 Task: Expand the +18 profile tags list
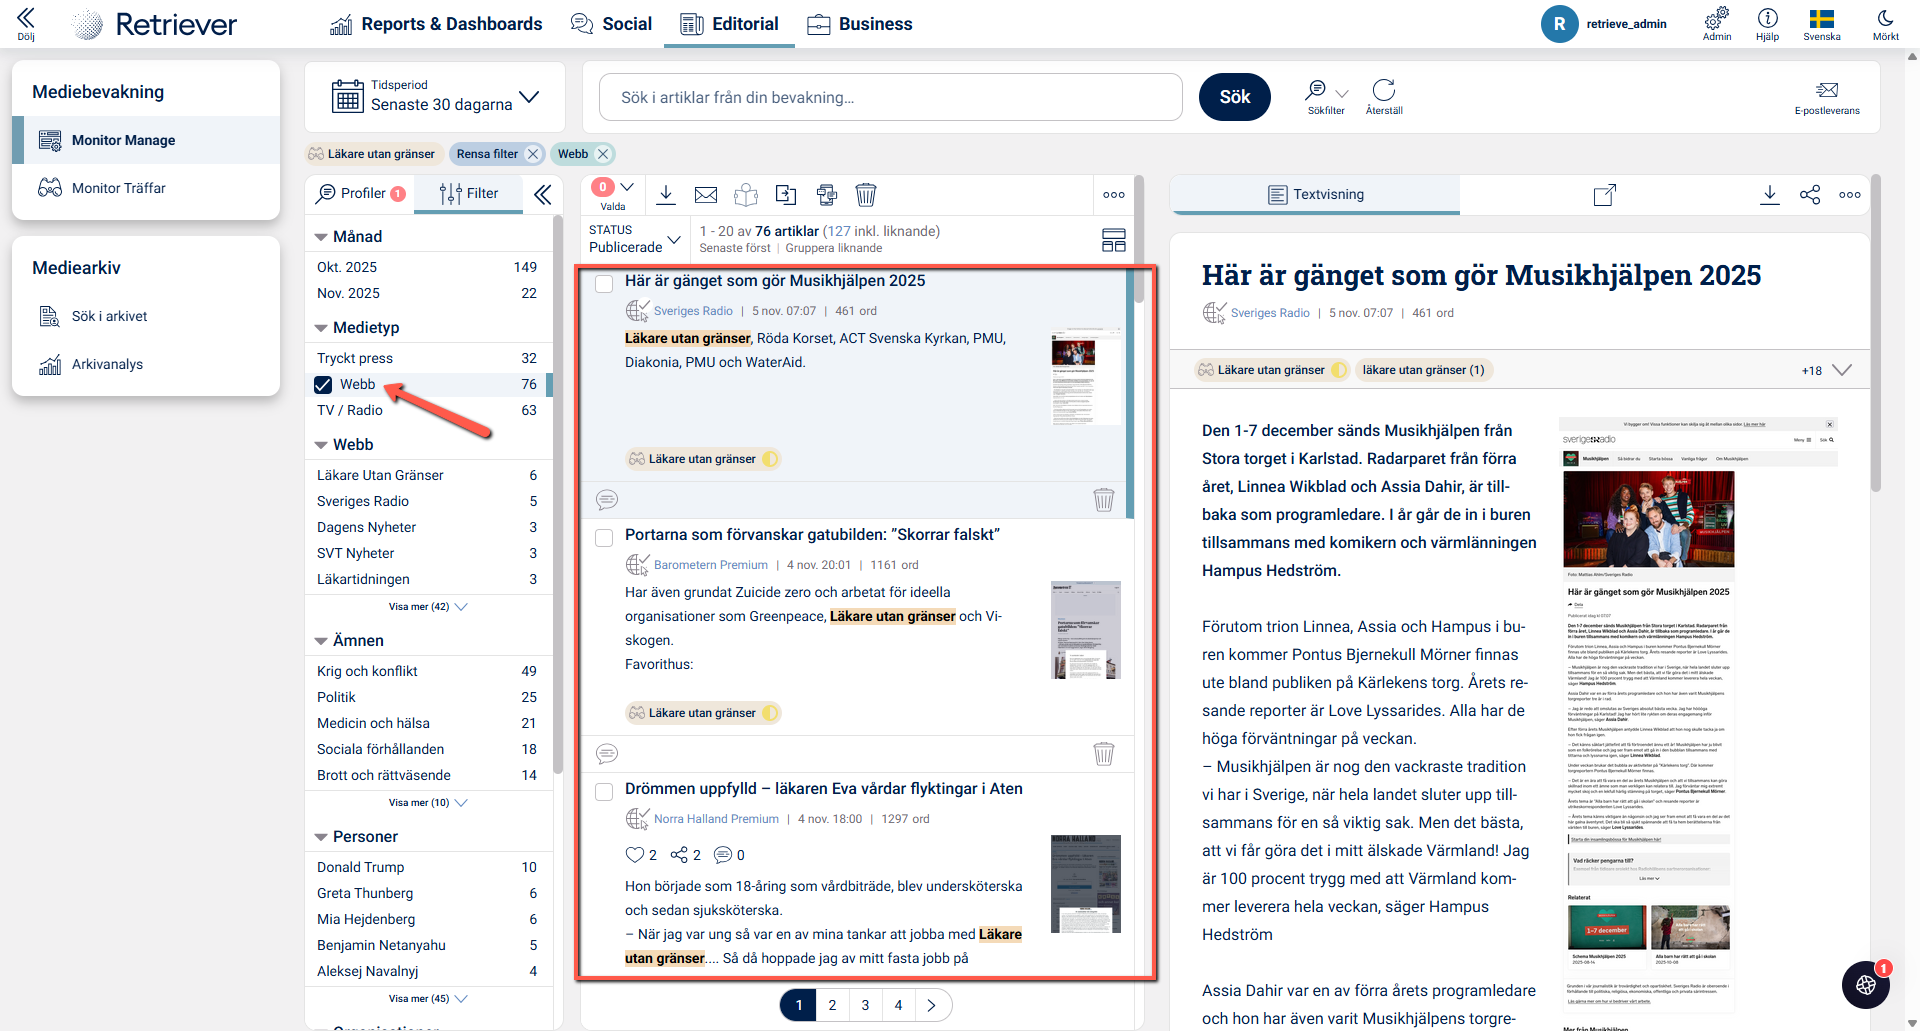point(1827,370)
